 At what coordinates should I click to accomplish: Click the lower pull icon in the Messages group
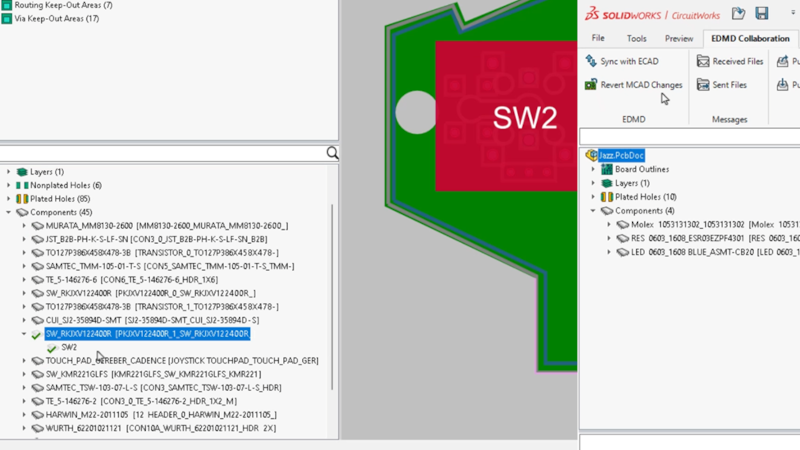pos(782,85)
